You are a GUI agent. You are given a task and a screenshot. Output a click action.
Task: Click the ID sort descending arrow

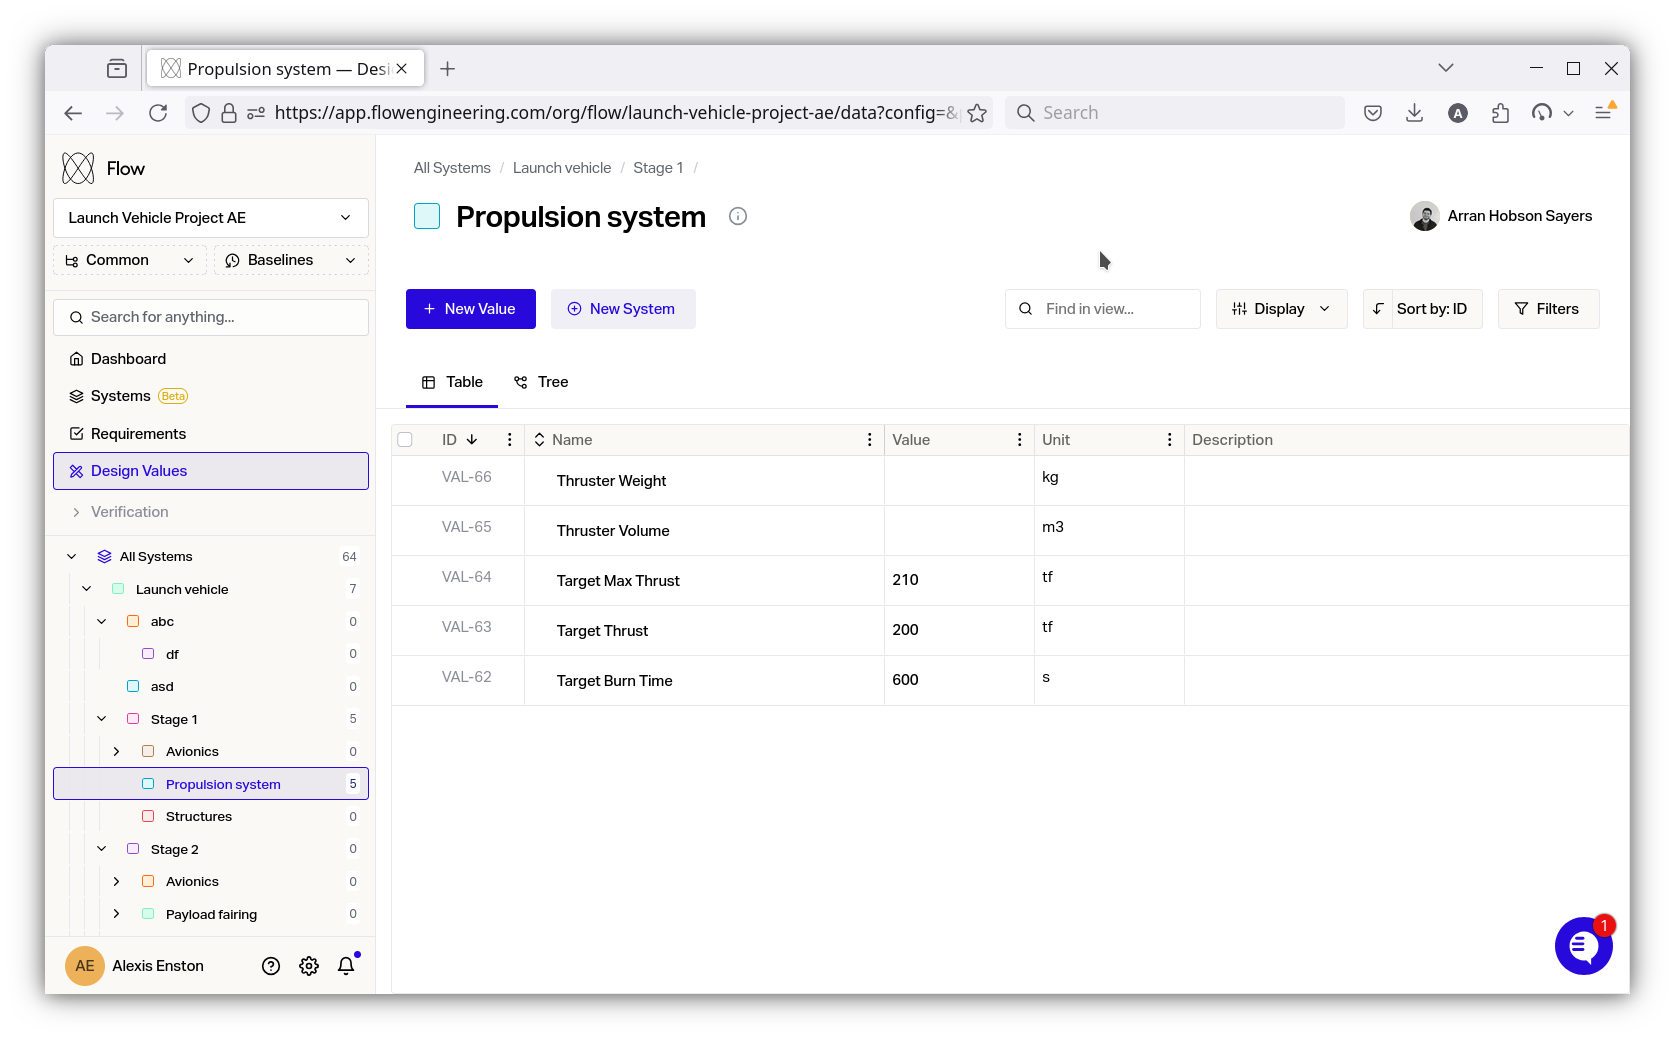point(472,440)
